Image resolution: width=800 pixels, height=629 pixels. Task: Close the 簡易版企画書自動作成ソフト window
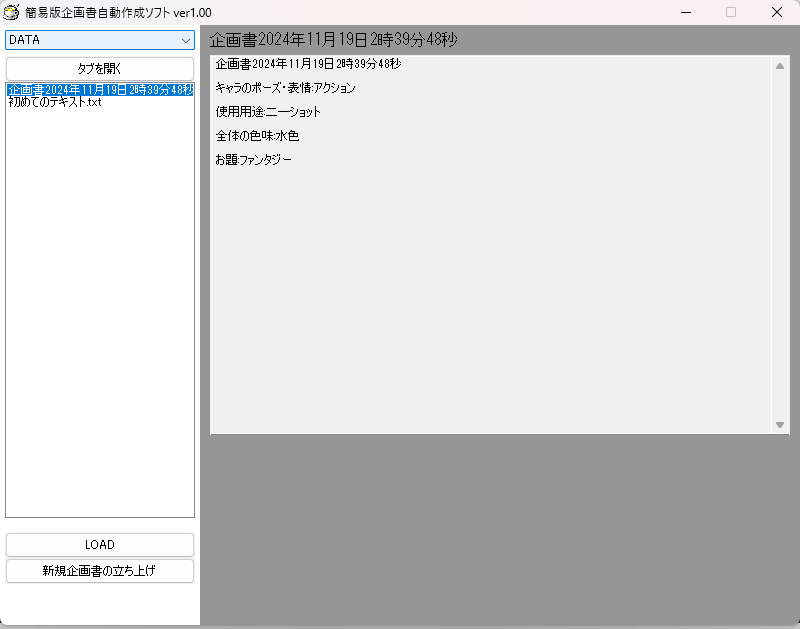pyautogui.click(x=777, y=12)
